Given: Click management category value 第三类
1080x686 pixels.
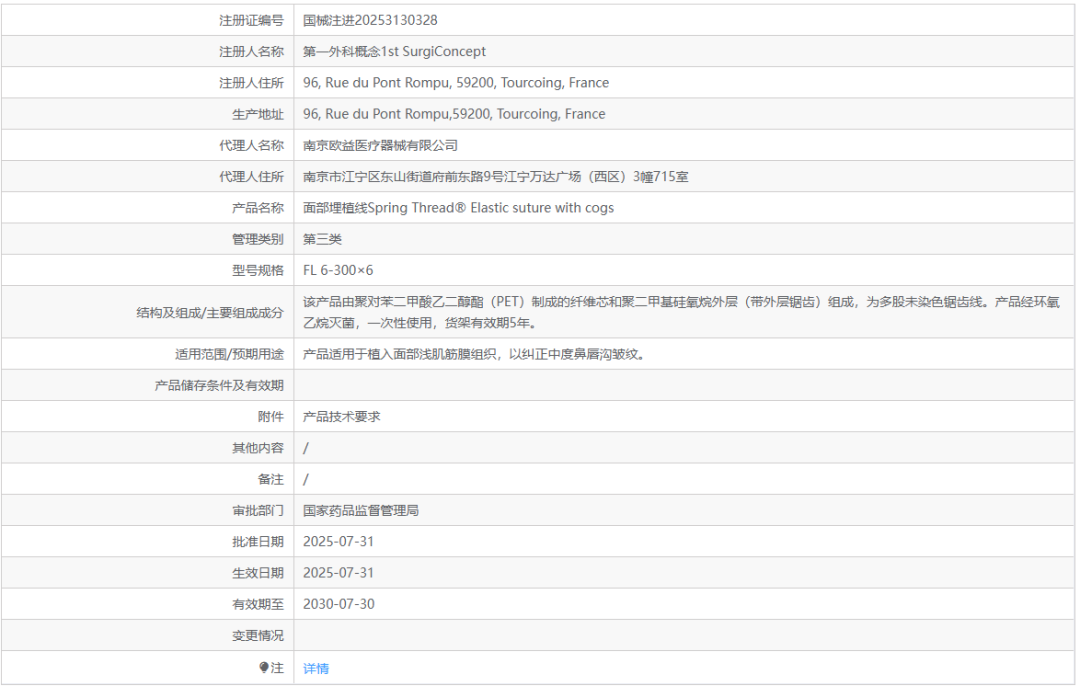Looking at the screenshot, I should (x=322, y=239).
